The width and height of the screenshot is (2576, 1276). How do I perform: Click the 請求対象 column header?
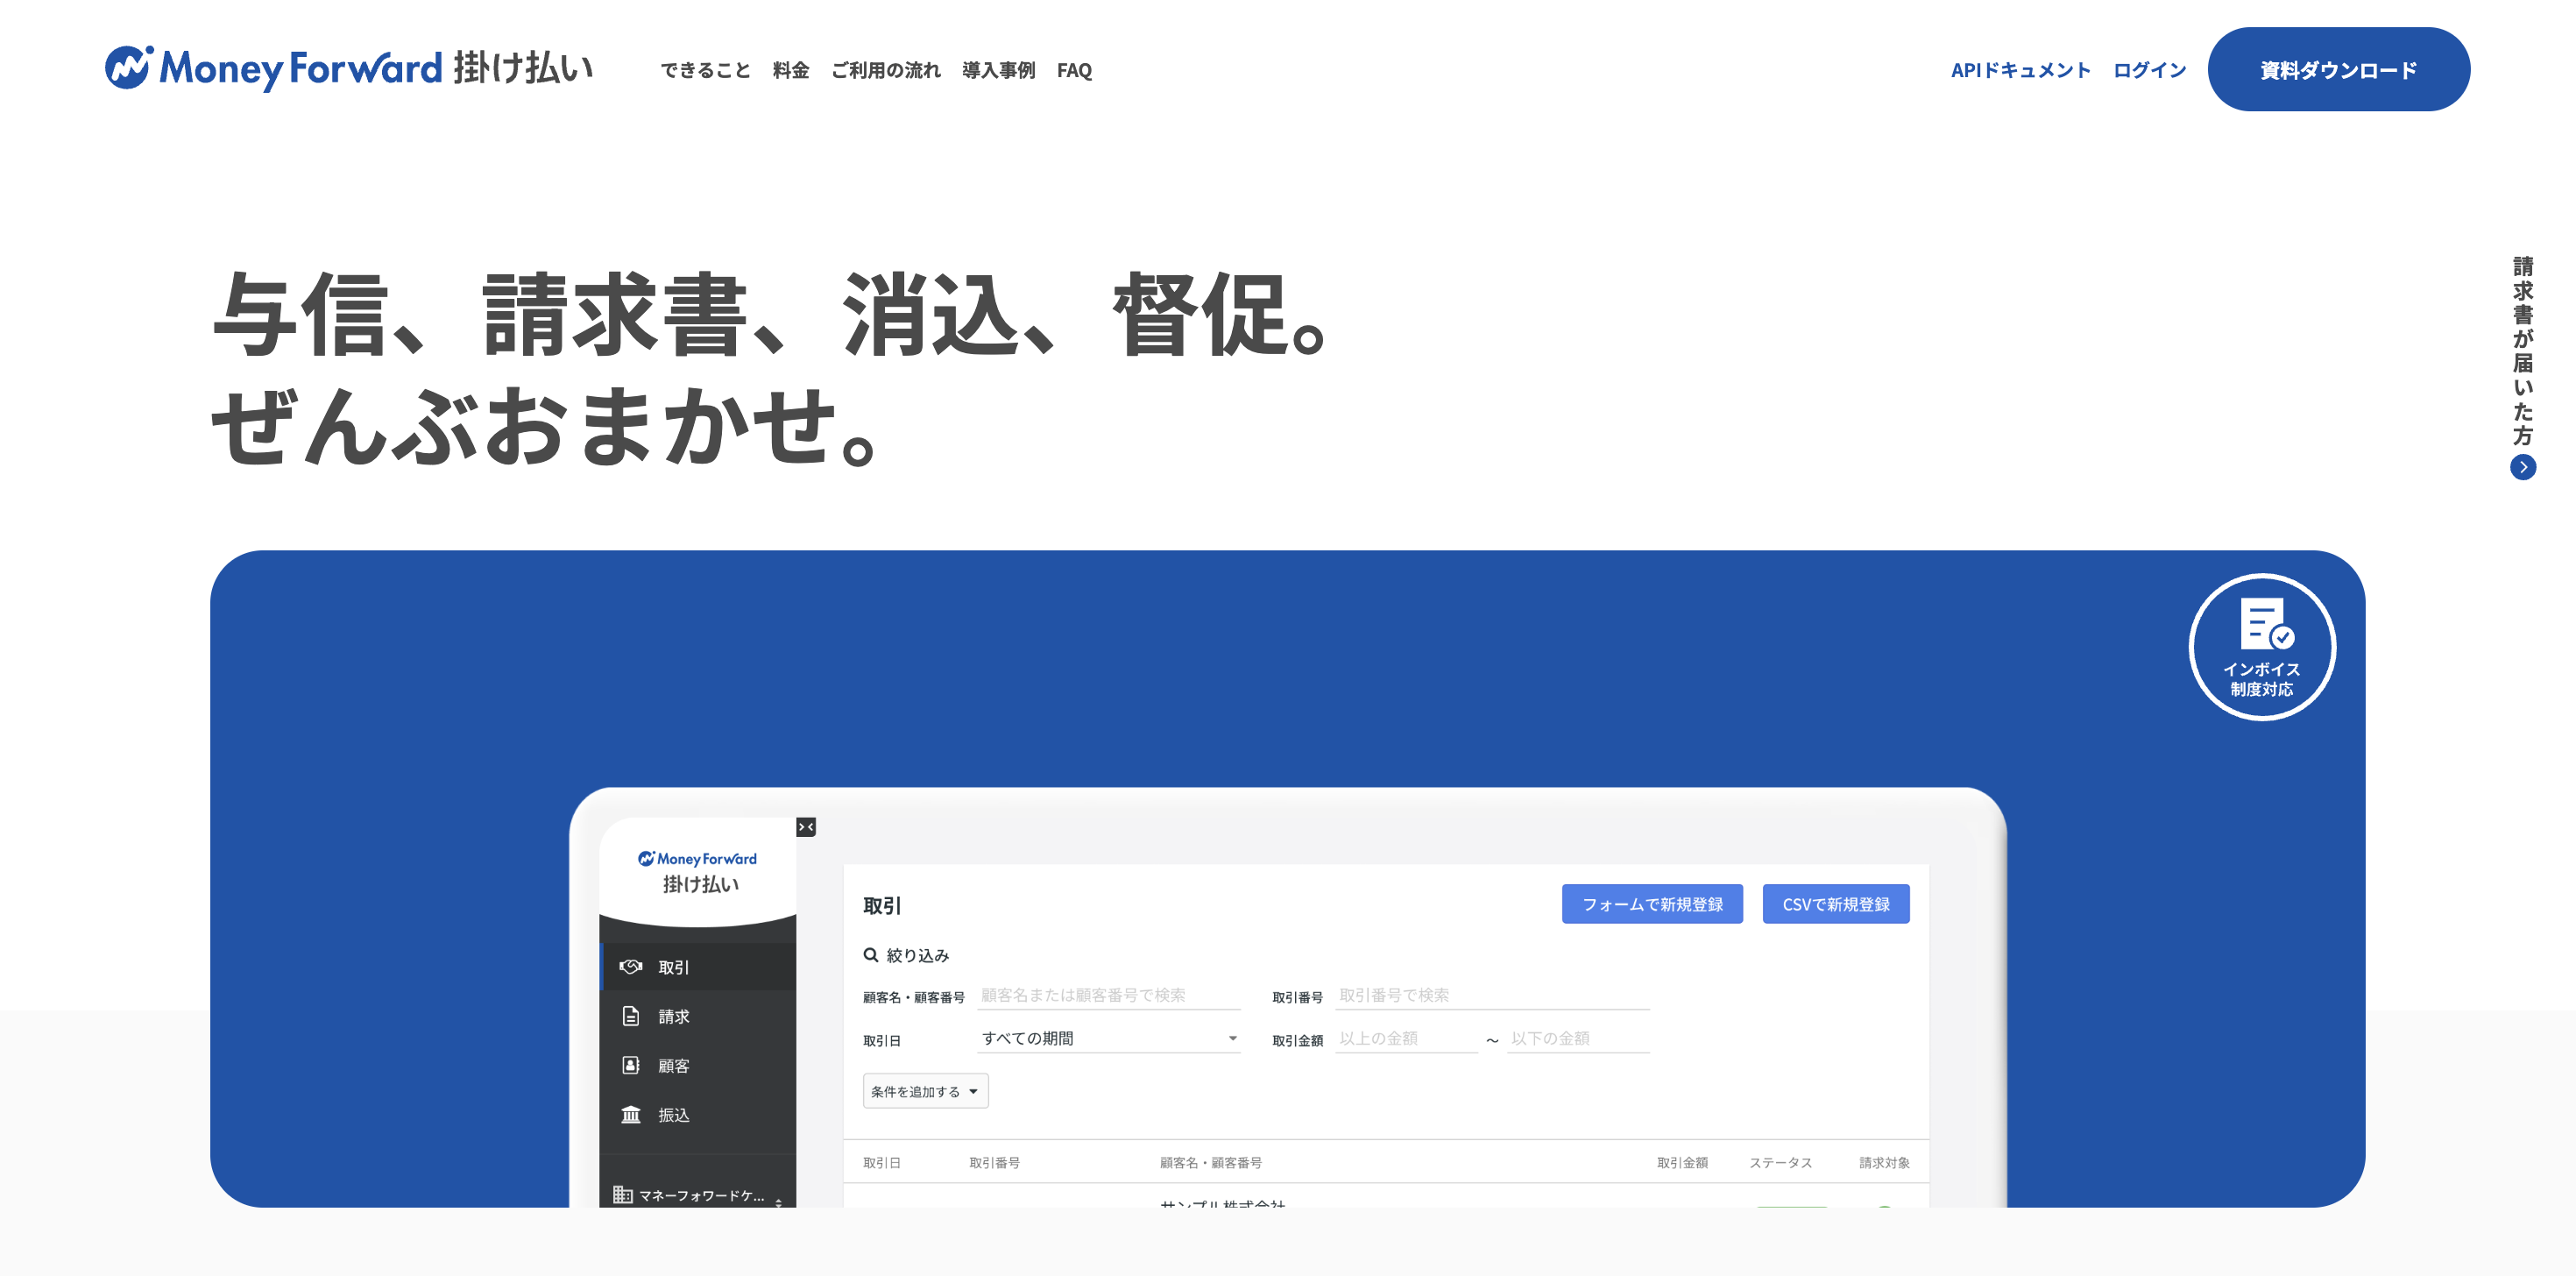pos(1884,1162)
